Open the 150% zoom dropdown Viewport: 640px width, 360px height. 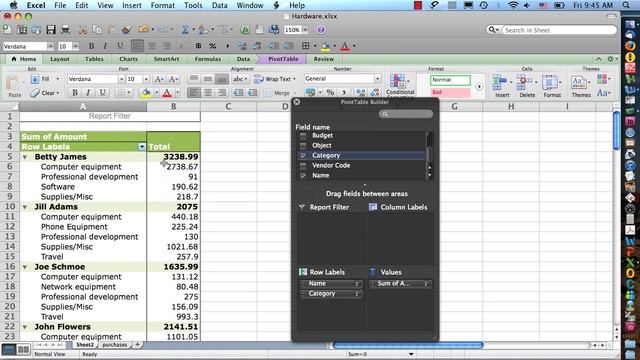(305, 30)
